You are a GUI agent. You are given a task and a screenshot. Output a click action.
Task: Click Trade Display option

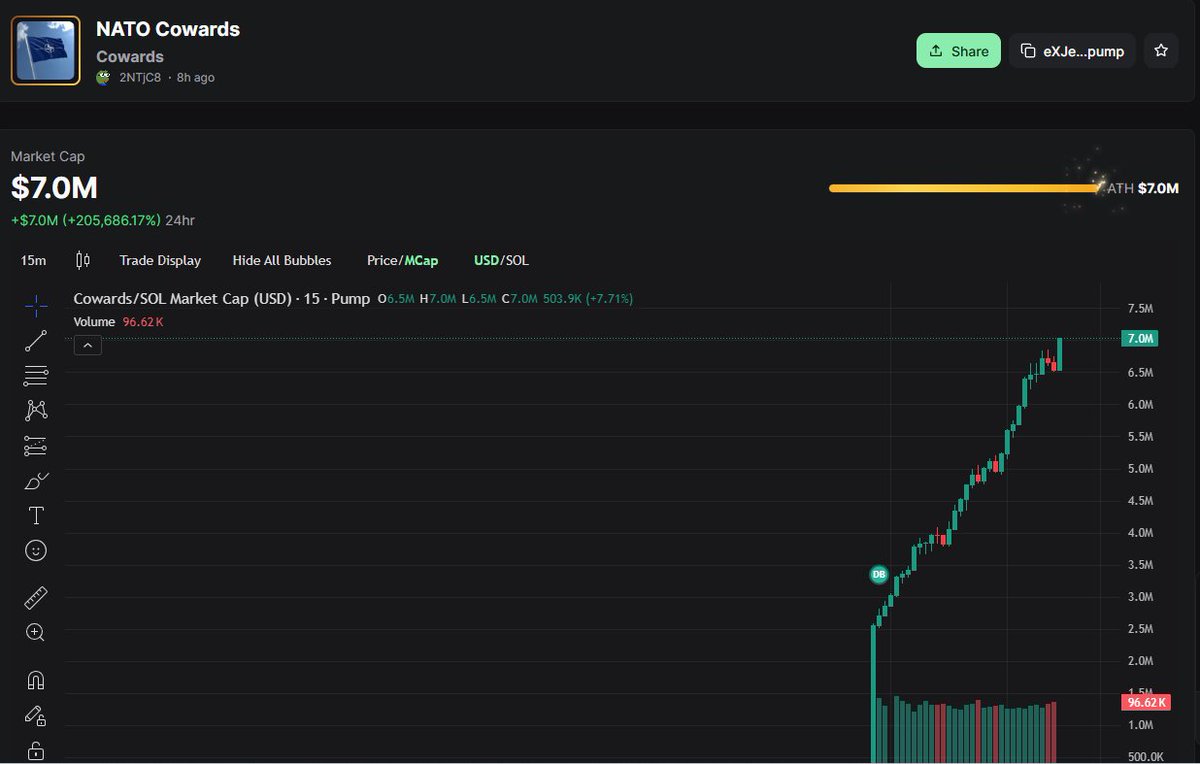[160, 260]
